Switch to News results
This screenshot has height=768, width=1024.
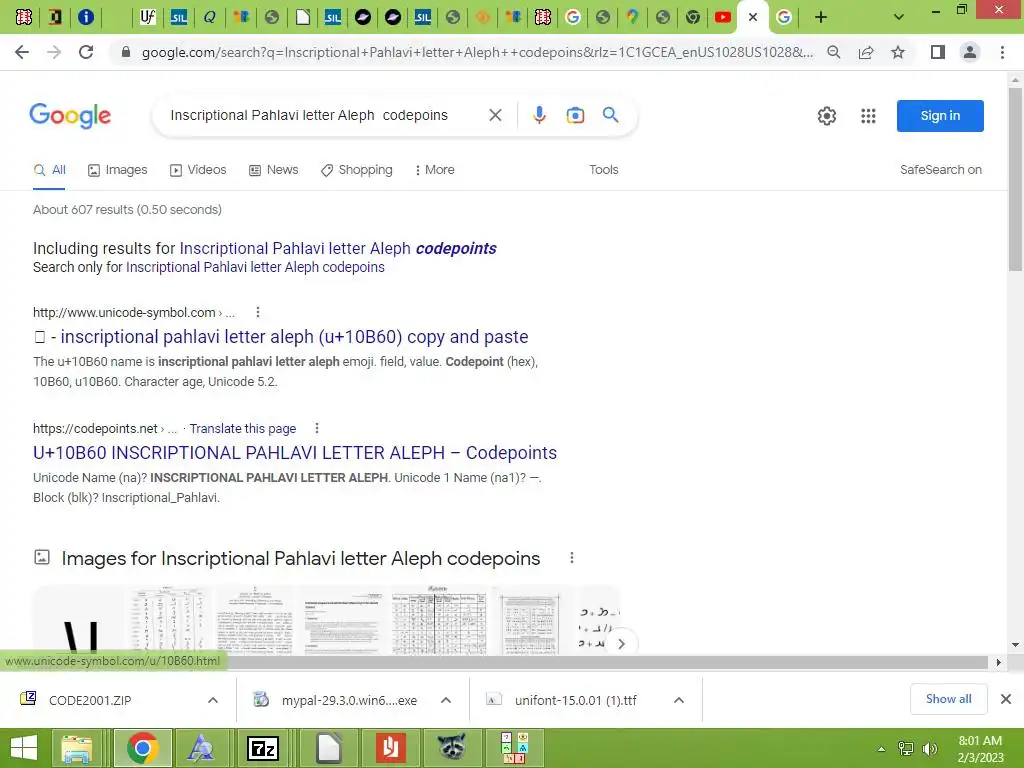coord(274,170)
